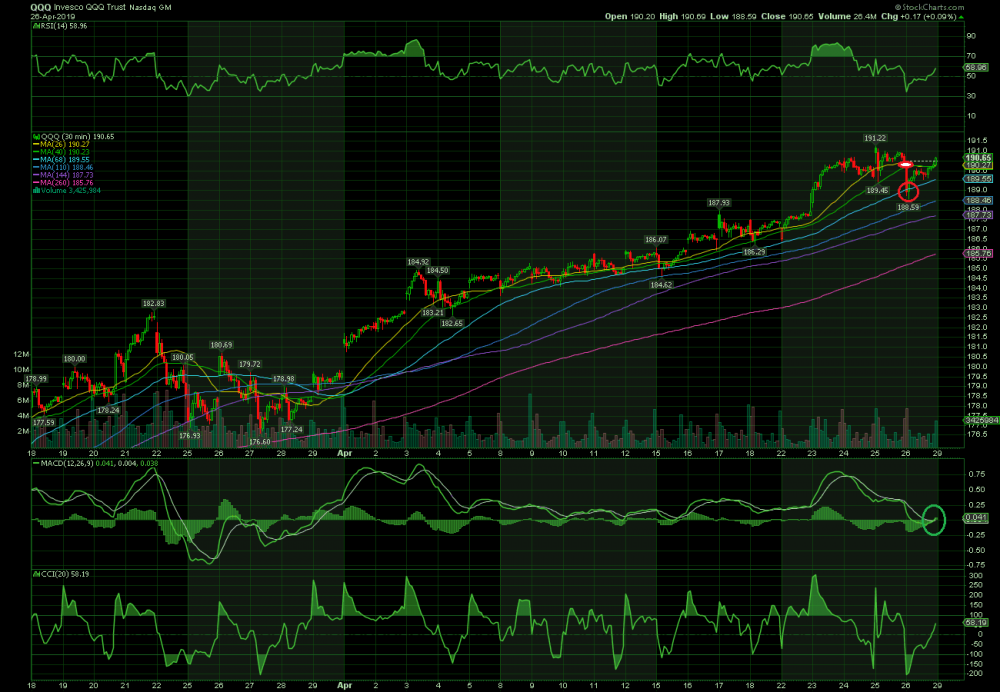
Task: Click the 191.22 high price label
Action: (875, 137)
